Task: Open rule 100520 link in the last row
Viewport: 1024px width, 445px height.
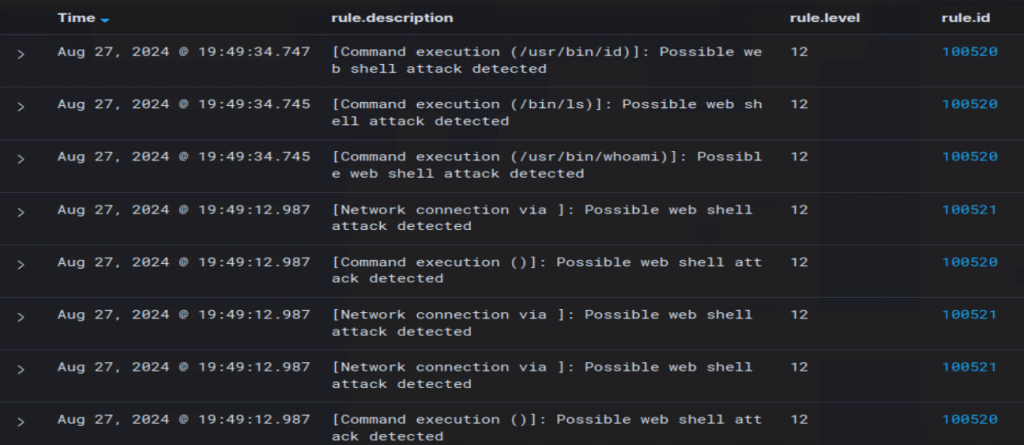Action: [969, 419]
